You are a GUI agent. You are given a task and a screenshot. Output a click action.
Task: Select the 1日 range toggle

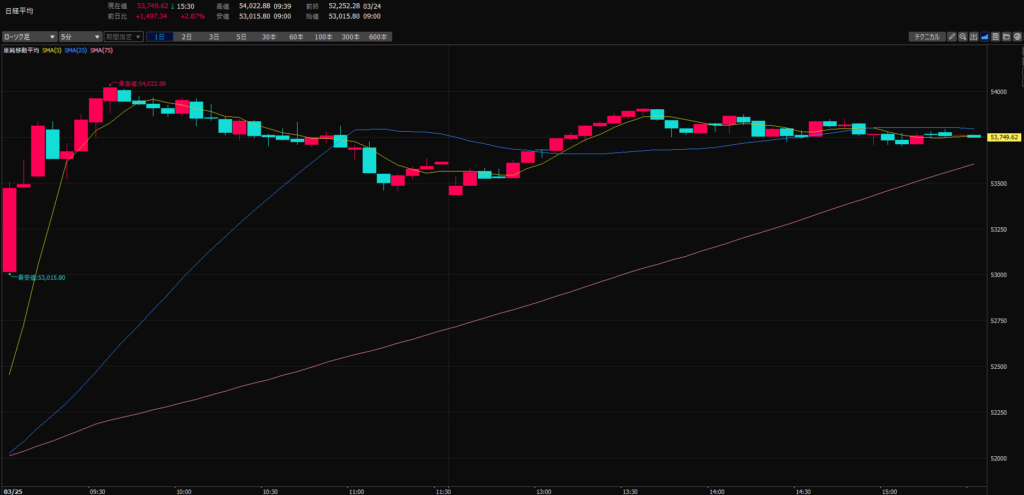[160, 37]
